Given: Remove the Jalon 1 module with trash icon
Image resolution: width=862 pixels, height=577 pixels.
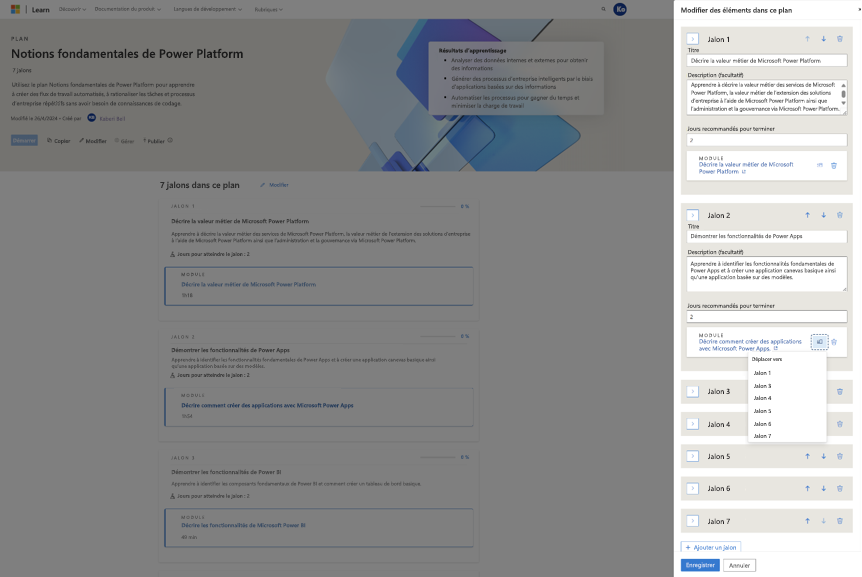Looking at the screenshot, I should coord(834,165).
